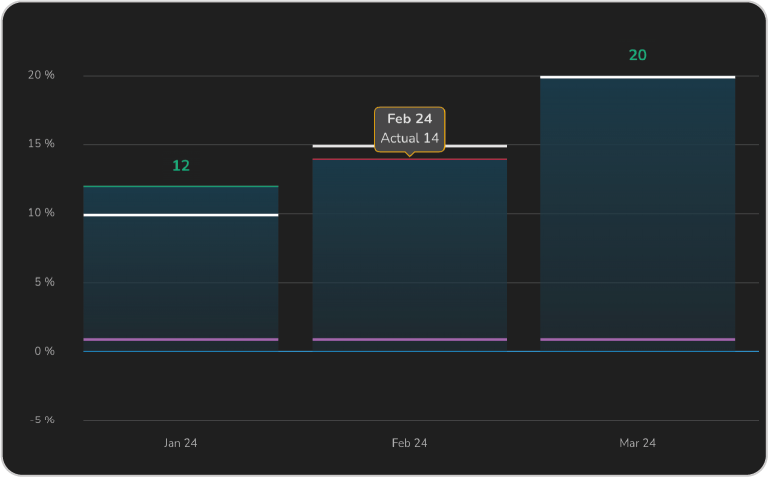Click the green data label 12

tap(181, 166)
